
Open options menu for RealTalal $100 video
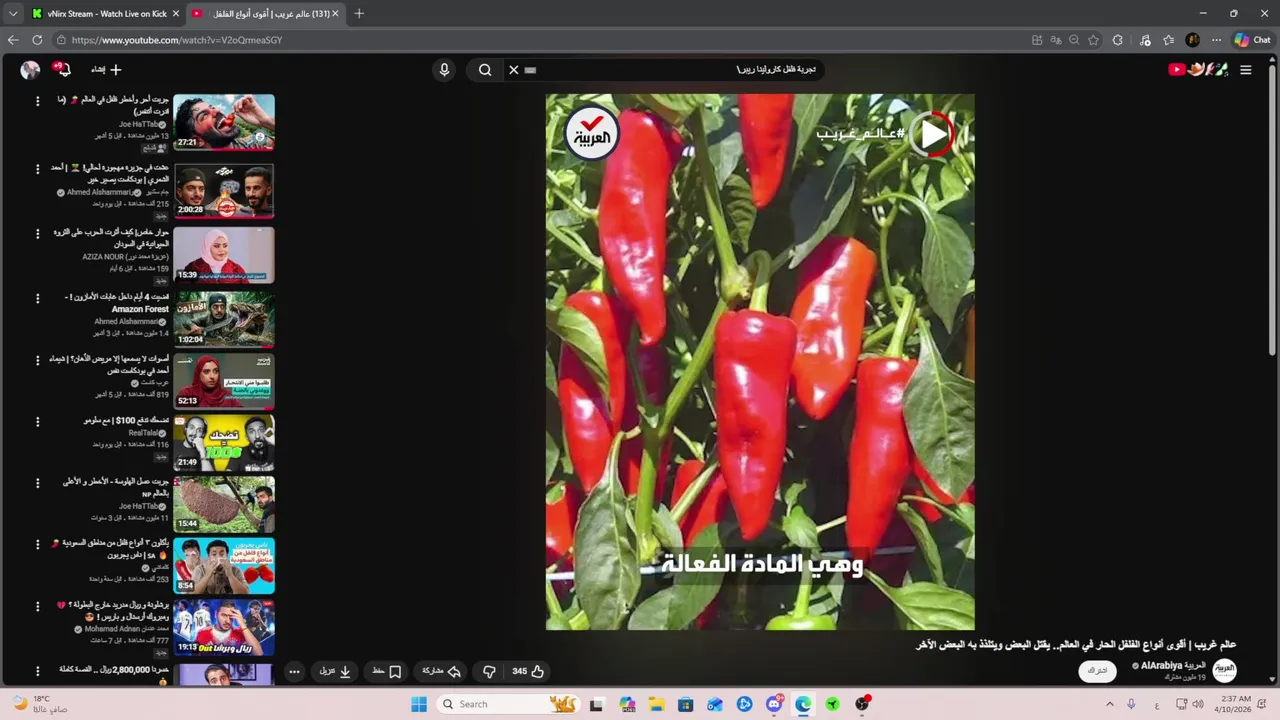[38, 421]
